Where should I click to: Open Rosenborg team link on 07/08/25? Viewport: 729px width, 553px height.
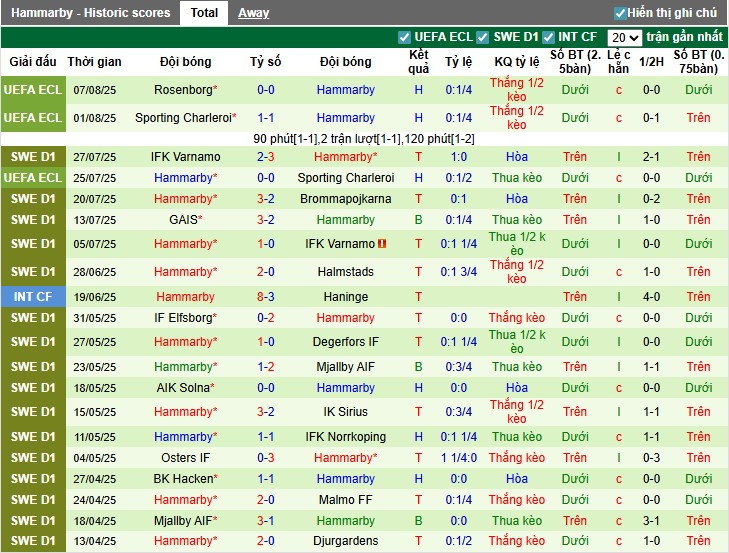(186, 90)
